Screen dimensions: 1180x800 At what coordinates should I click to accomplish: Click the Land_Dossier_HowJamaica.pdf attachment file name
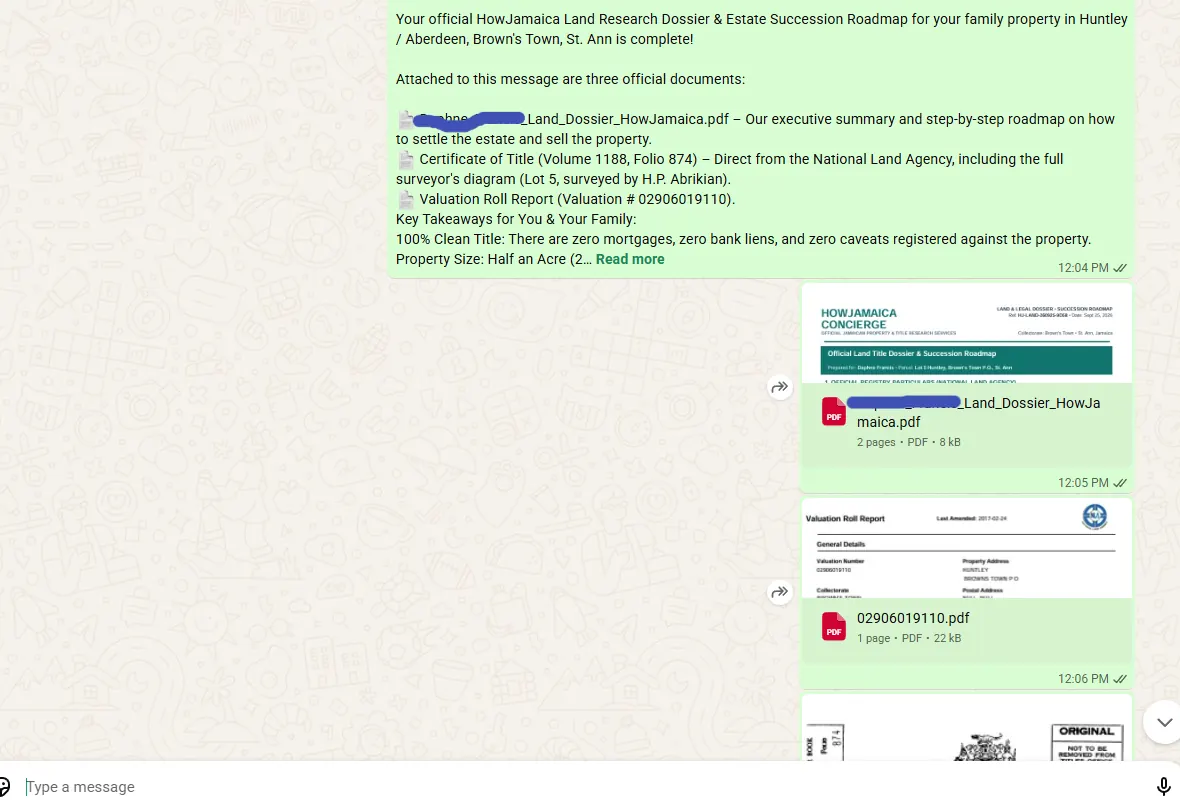[978, 412]
